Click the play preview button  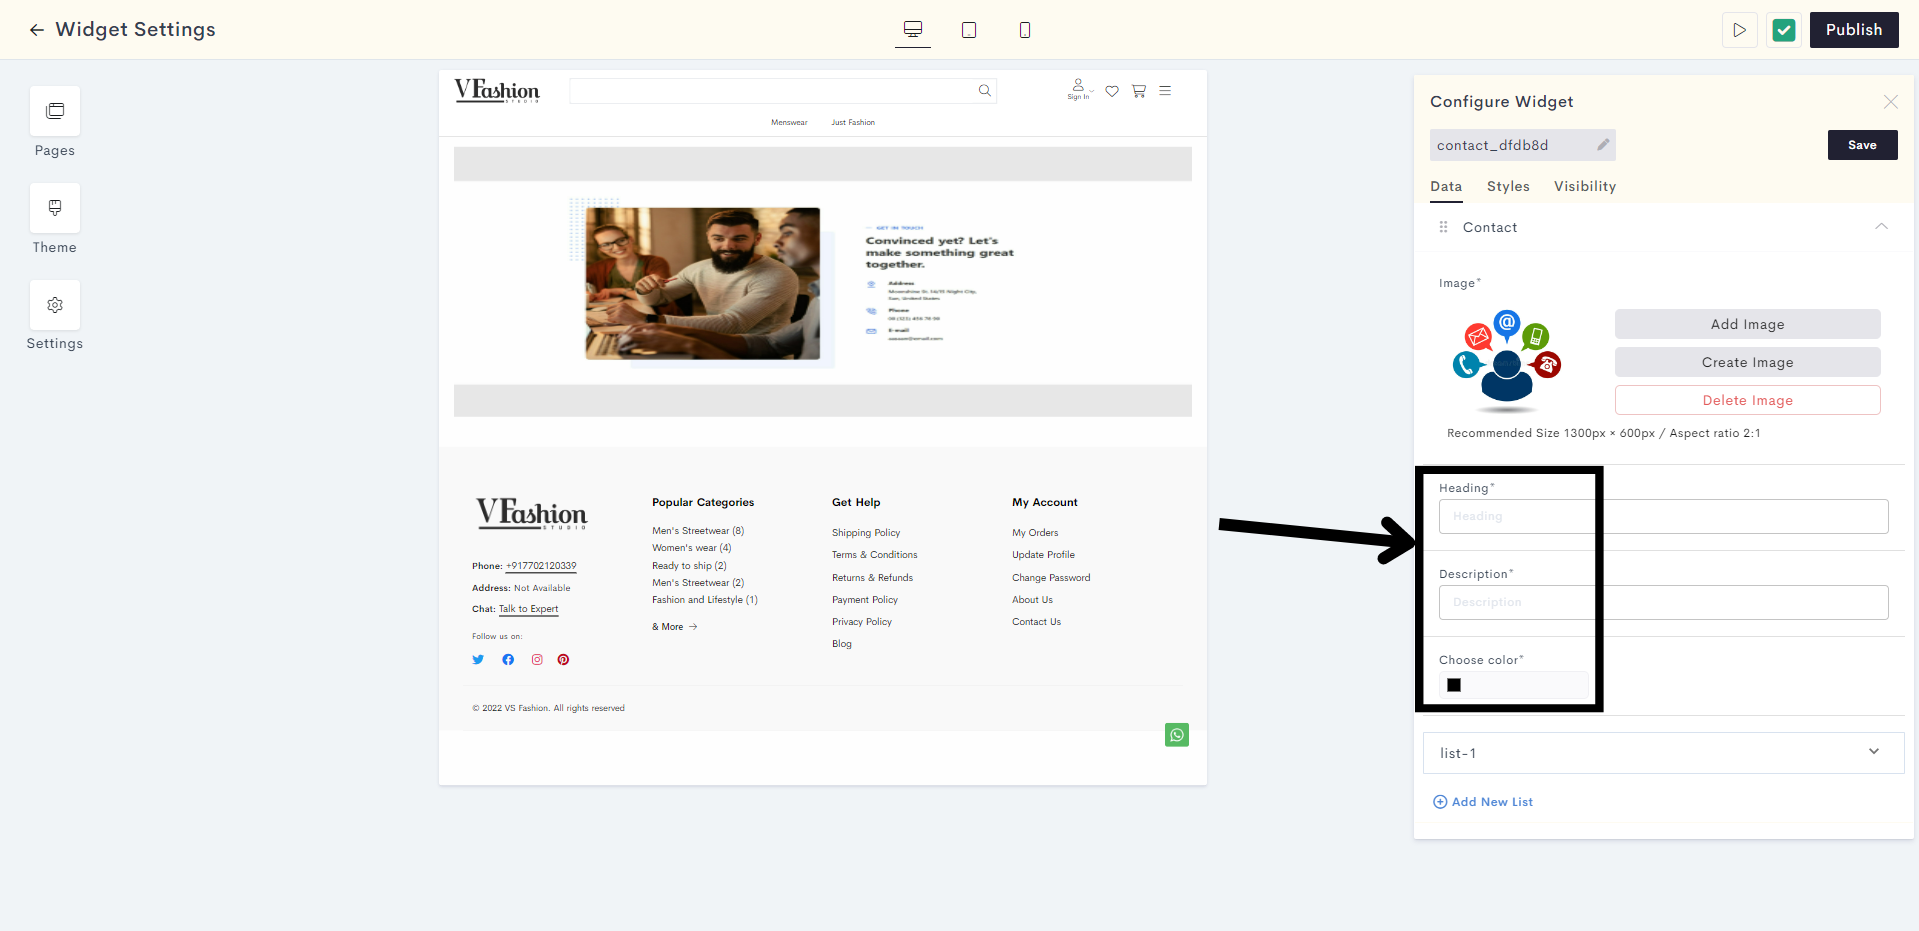1740,30
